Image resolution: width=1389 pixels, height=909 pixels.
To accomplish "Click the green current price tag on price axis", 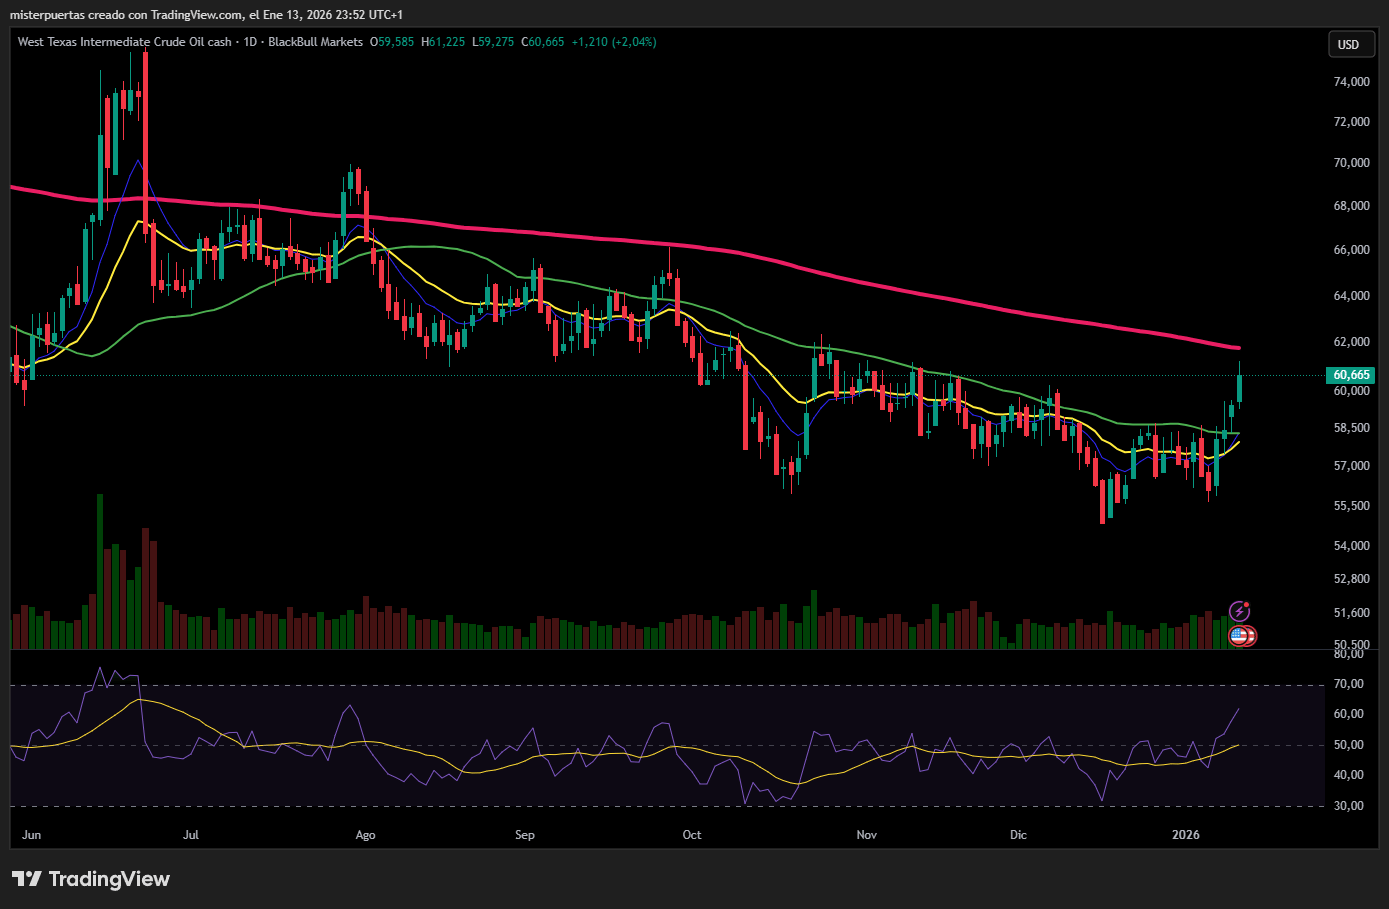I will (1351, 375).
